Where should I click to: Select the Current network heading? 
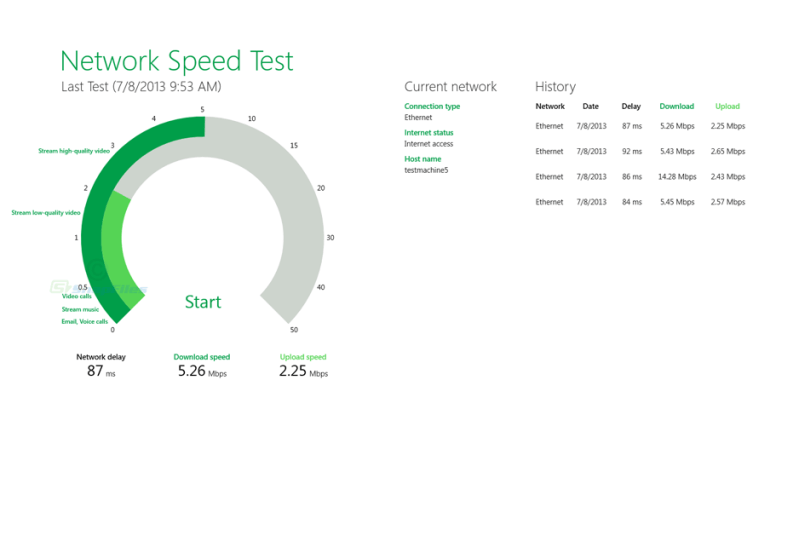click(x=450, y=87)
